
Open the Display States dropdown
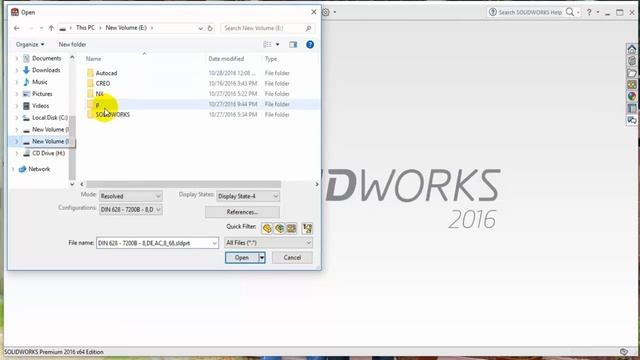(248, 196)
